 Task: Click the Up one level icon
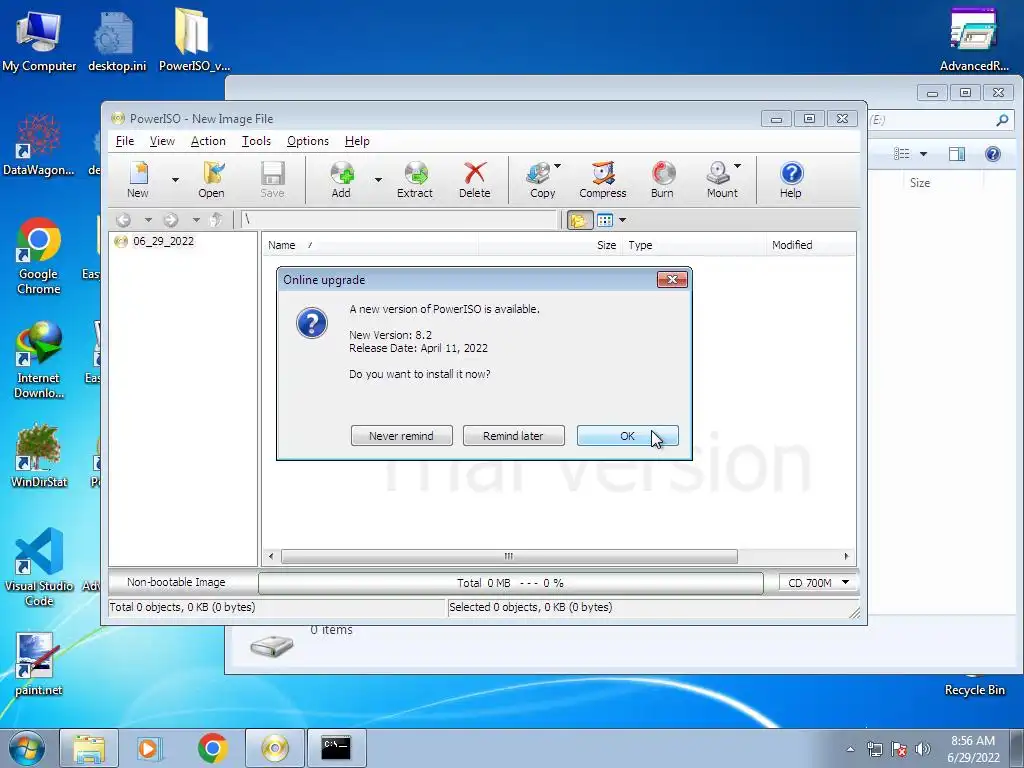tap(216, 220)
